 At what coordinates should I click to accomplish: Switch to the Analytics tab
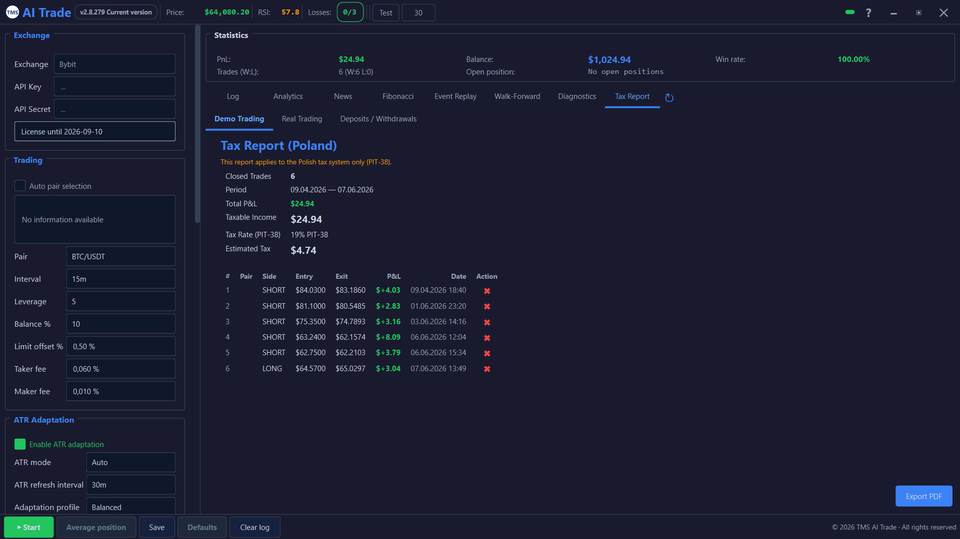[x=288, y=96]
